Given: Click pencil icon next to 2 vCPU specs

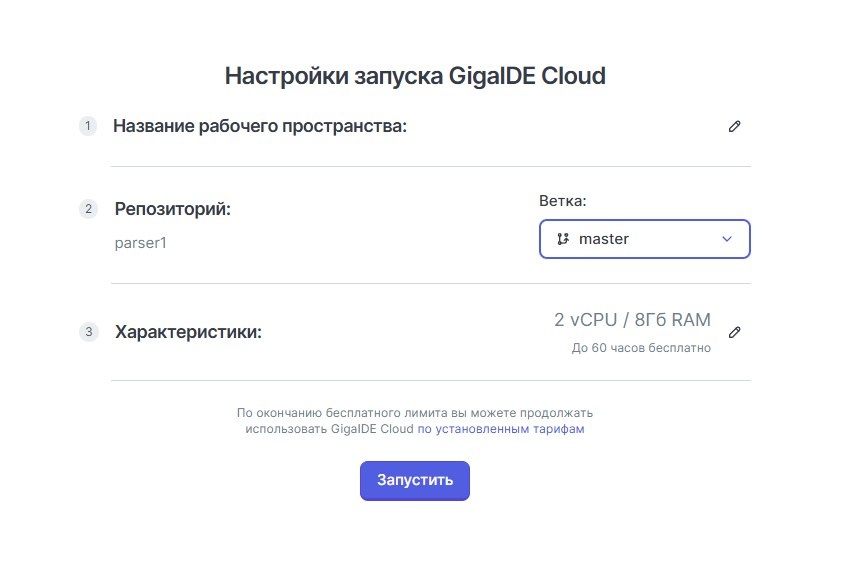Looking at the screenshot, I should coord(735,332).
